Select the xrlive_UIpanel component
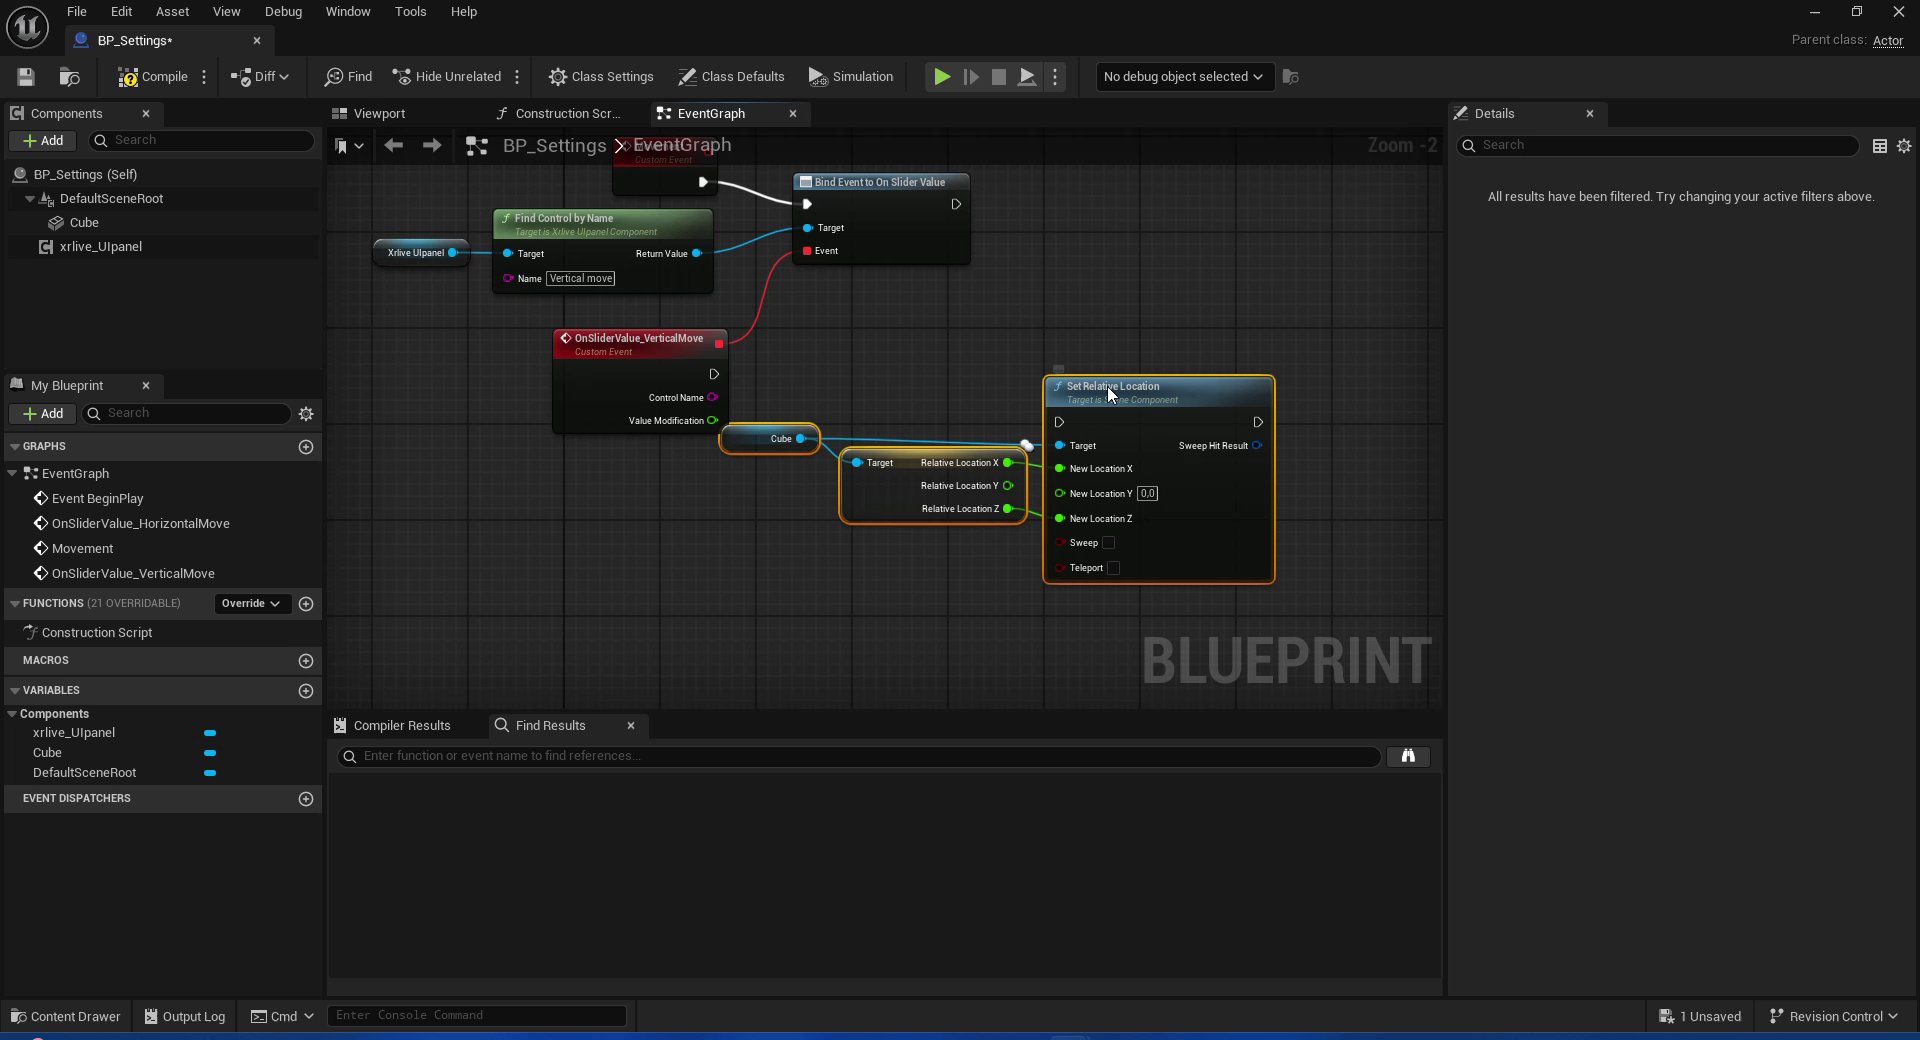The width and height of the screenshot is (1920, 1040). click(x=100, y=247)
